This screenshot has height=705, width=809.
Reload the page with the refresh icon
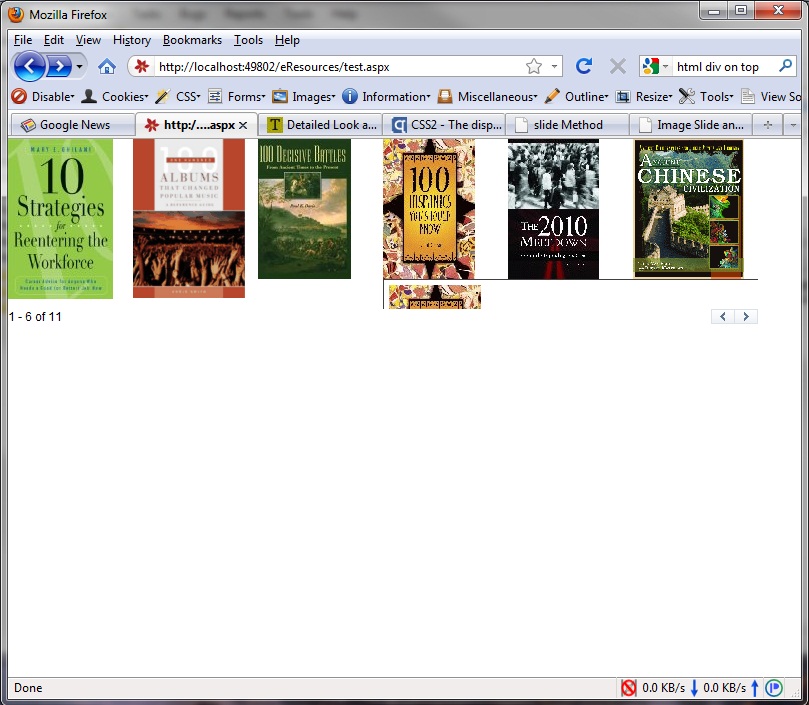click(x=584, y=67)
